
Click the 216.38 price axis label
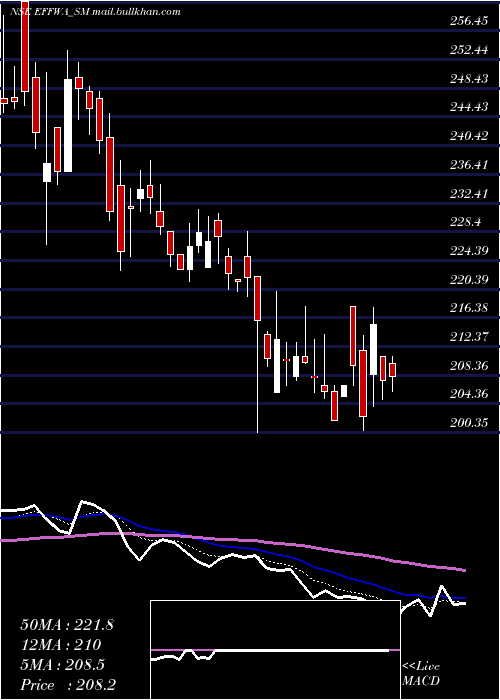(469, 308)
